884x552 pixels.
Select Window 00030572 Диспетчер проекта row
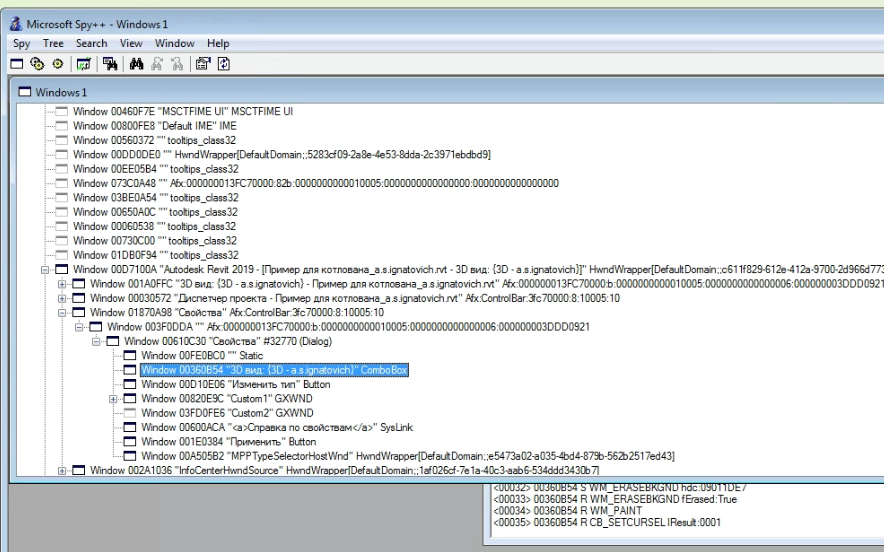355,298
